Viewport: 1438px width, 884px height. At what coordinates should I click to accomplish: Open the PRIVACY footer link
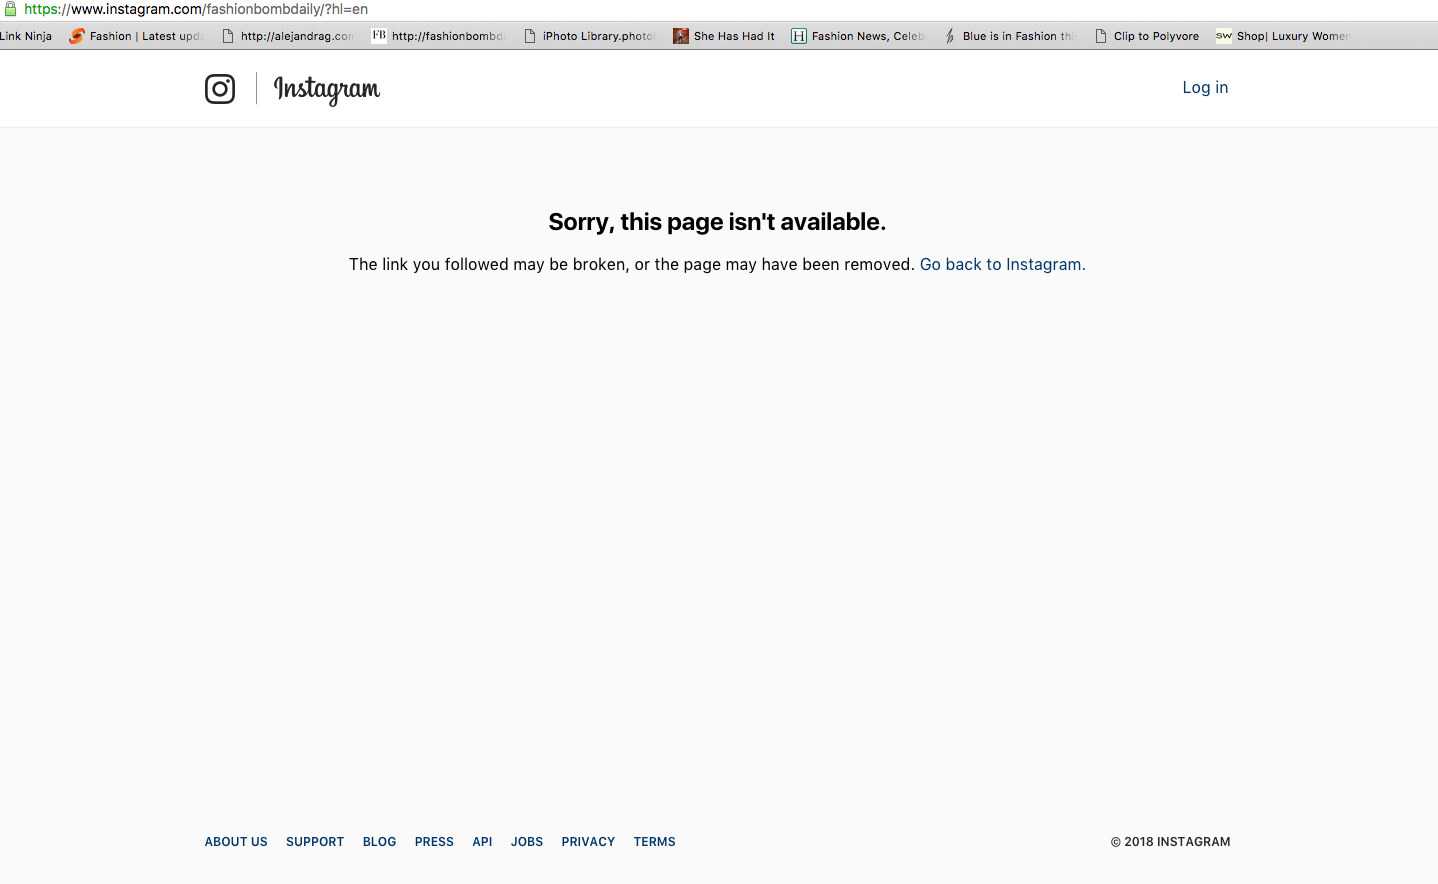(588, 842)
